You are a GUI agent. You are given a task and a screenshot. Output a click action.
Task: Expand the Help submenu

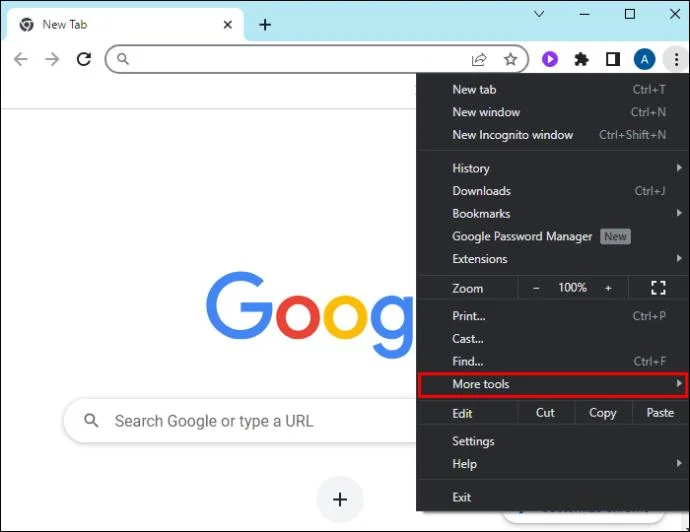click(553, 464)
